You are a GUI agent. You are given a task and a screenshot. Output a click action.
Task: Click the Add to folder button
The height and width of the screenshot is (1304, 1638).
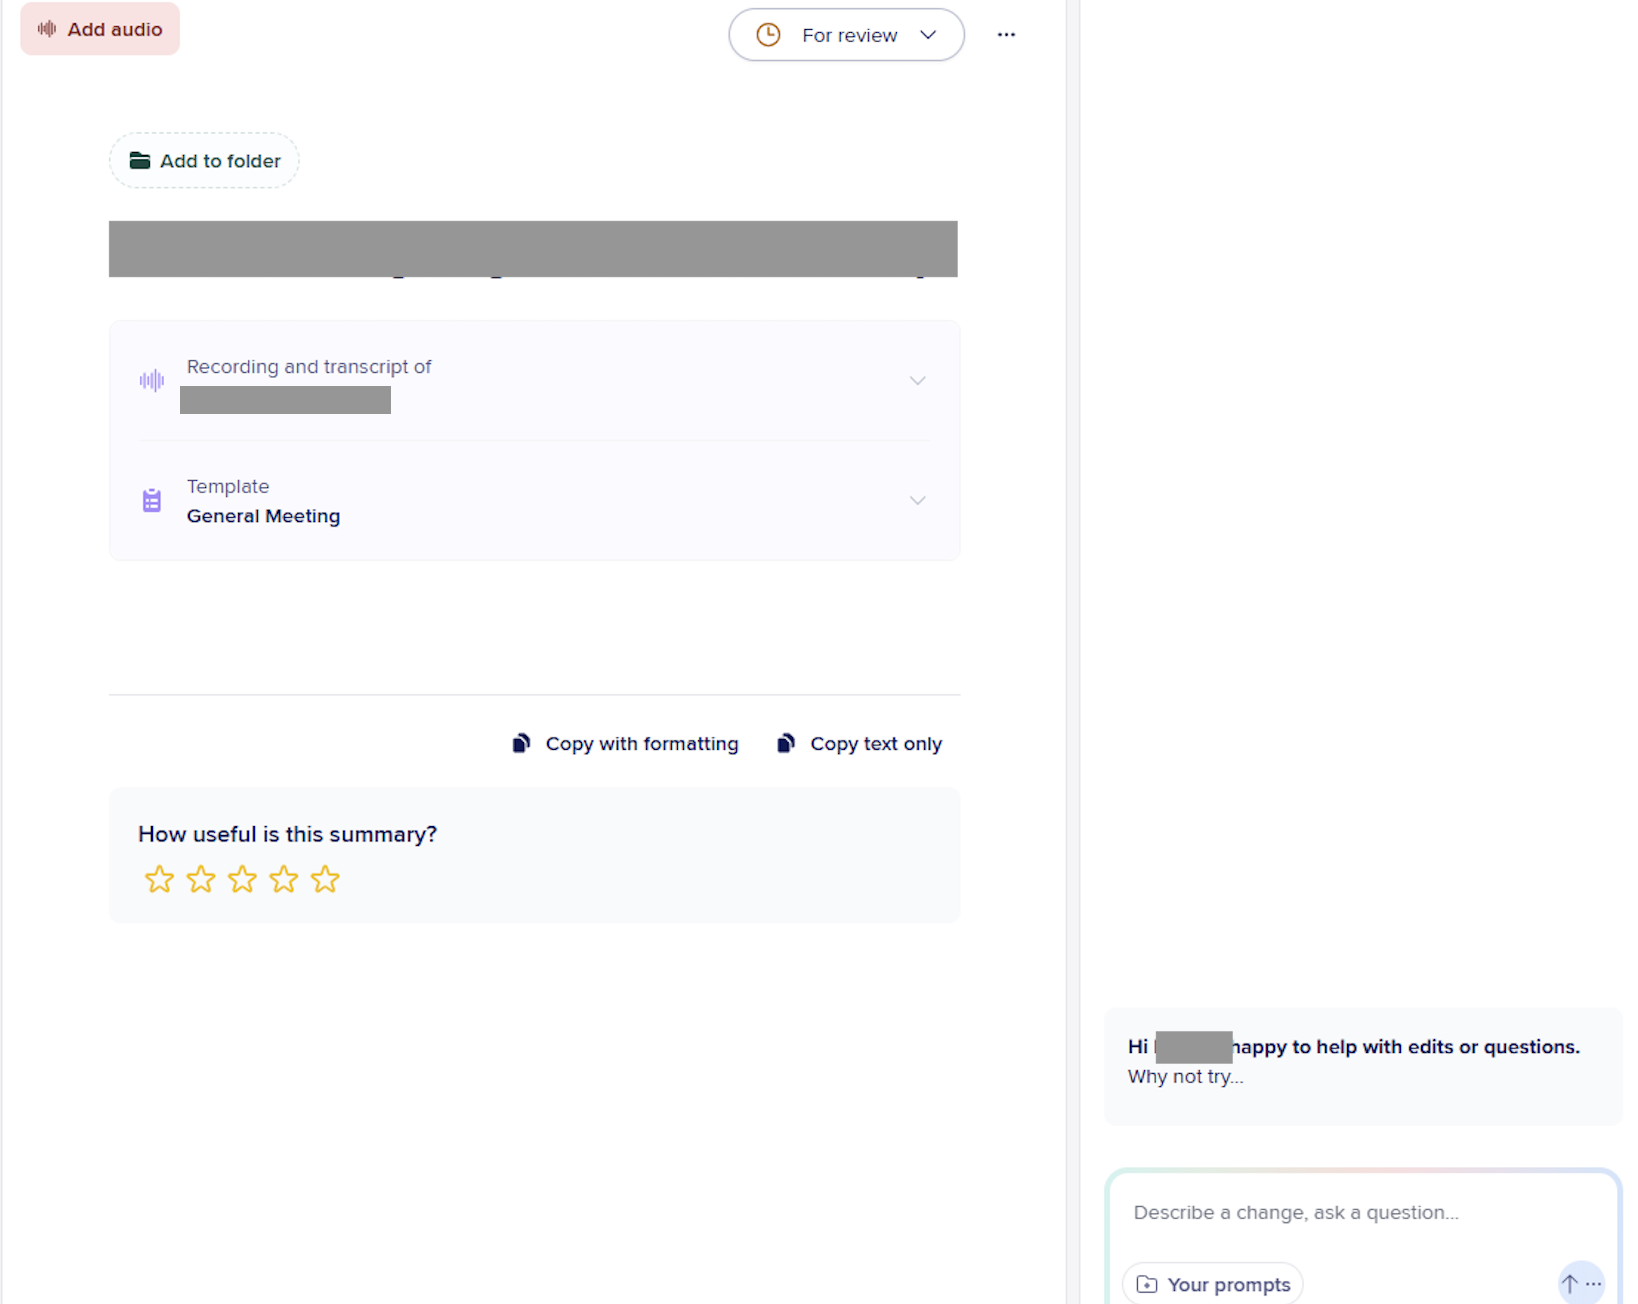(x=204, y=160)
